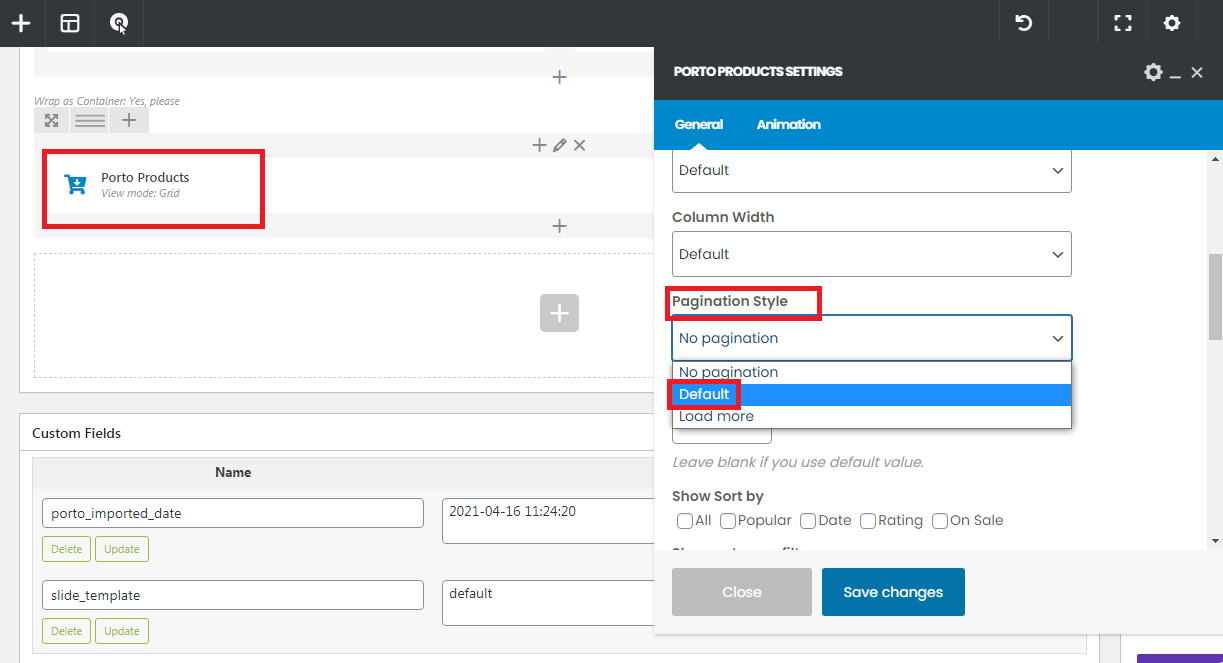Click the 2021-04-16 11:24:20 value box
The width and height of the screenshot is (1223, 663).
[547, 521]
